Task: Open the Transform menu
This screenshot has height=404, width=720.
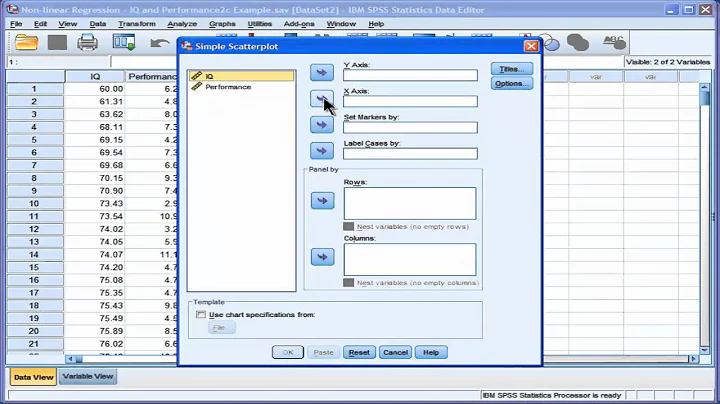Action: point(137,24)
